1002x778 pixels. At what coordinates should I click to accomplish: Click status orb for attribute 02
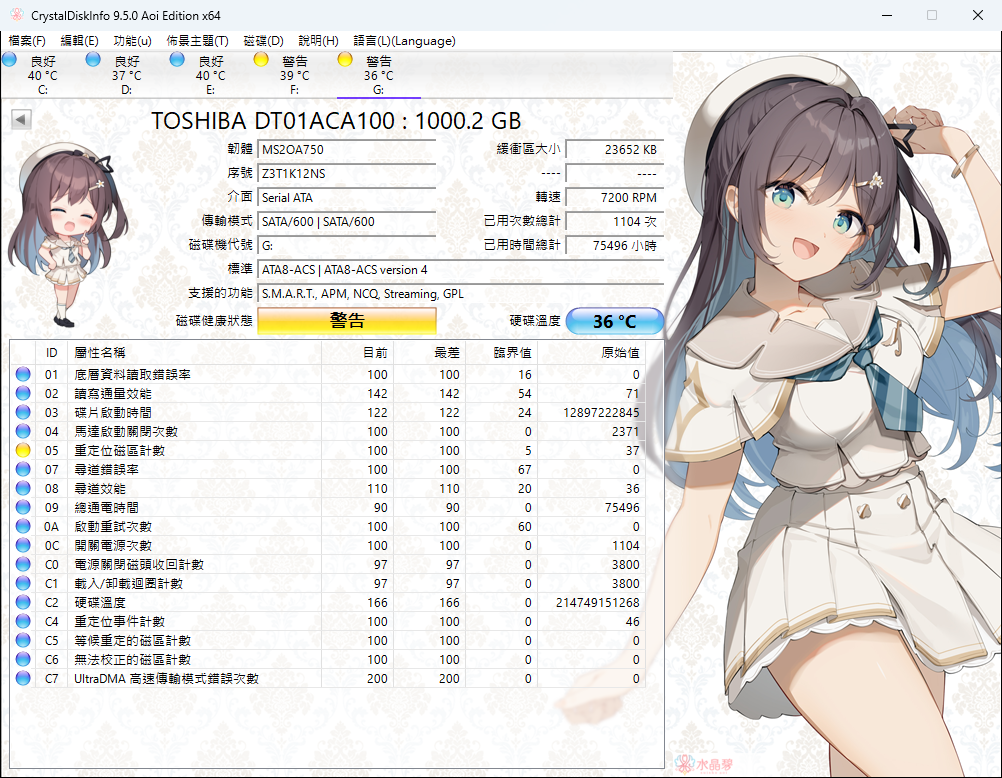tap(23, 393)
